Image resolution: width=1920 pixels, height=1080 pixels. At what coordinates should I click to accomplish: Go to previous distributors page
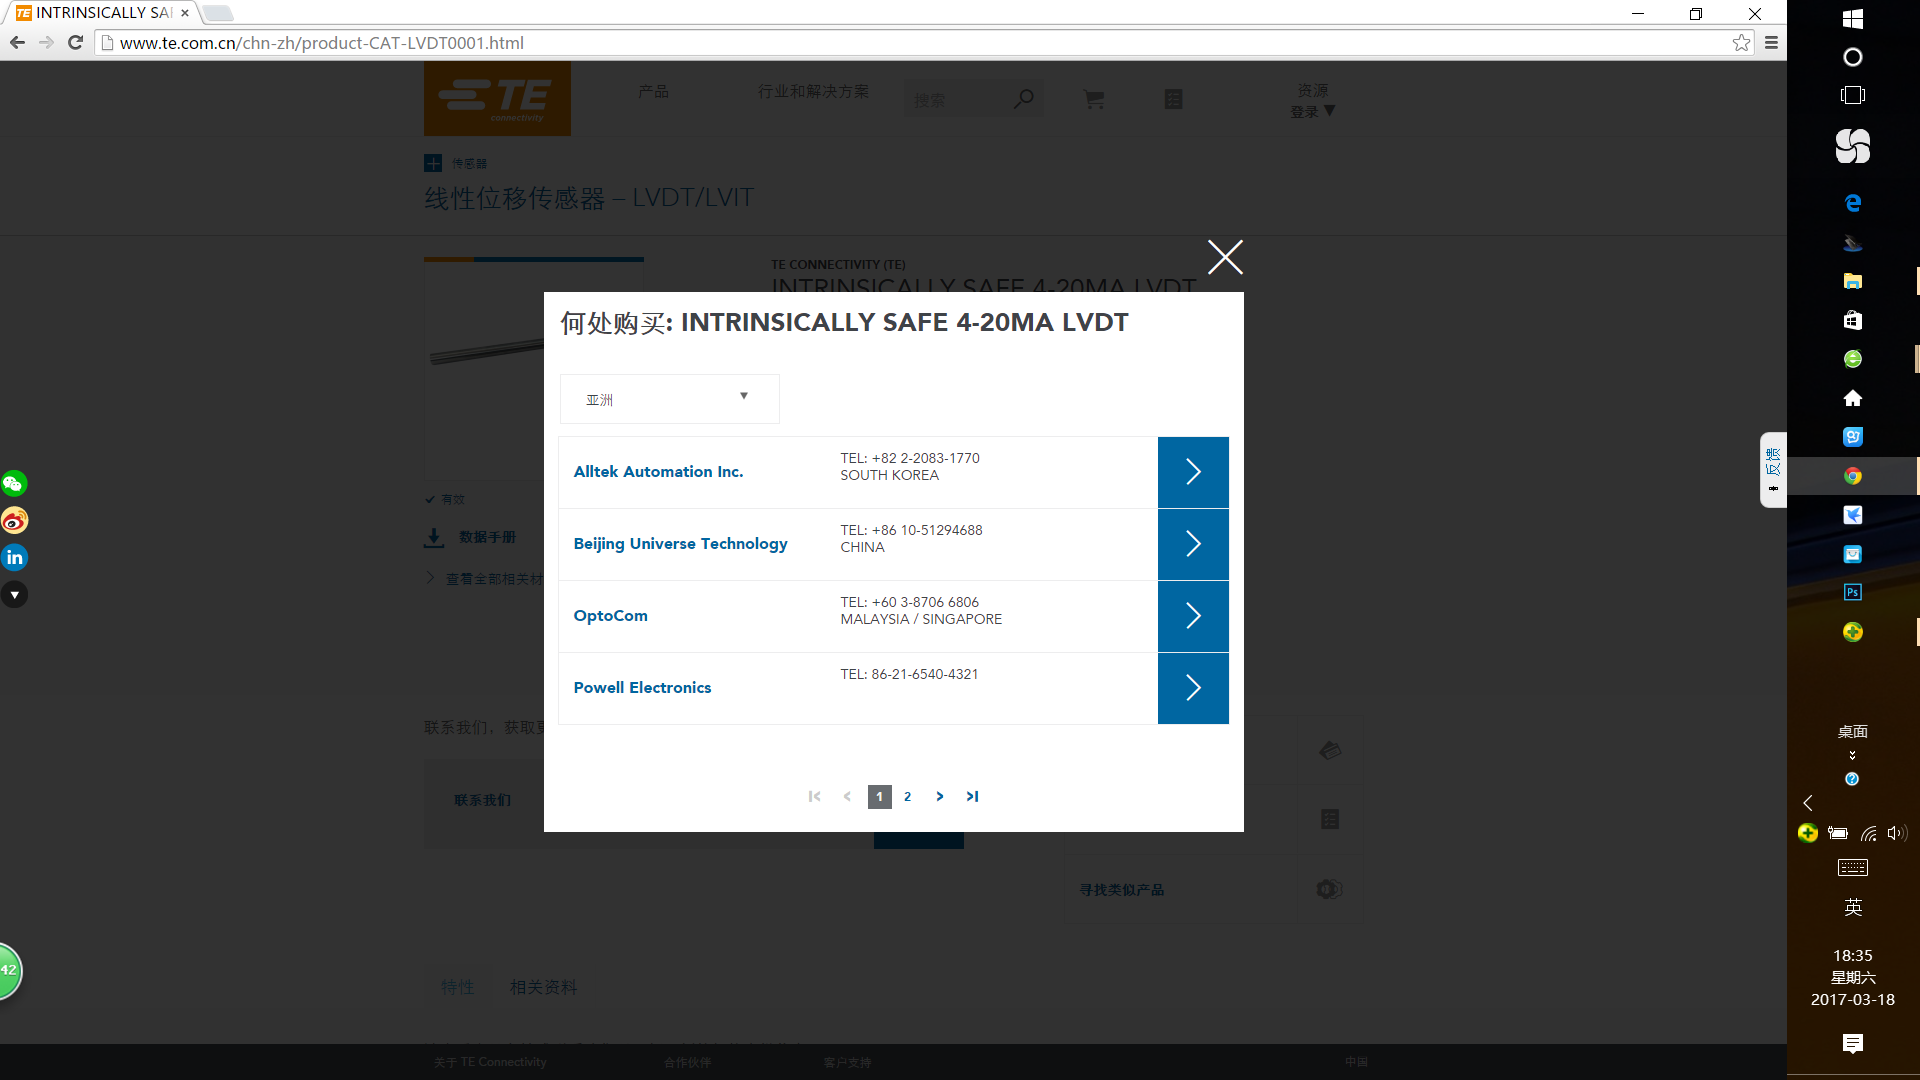[x=847, y=796]
